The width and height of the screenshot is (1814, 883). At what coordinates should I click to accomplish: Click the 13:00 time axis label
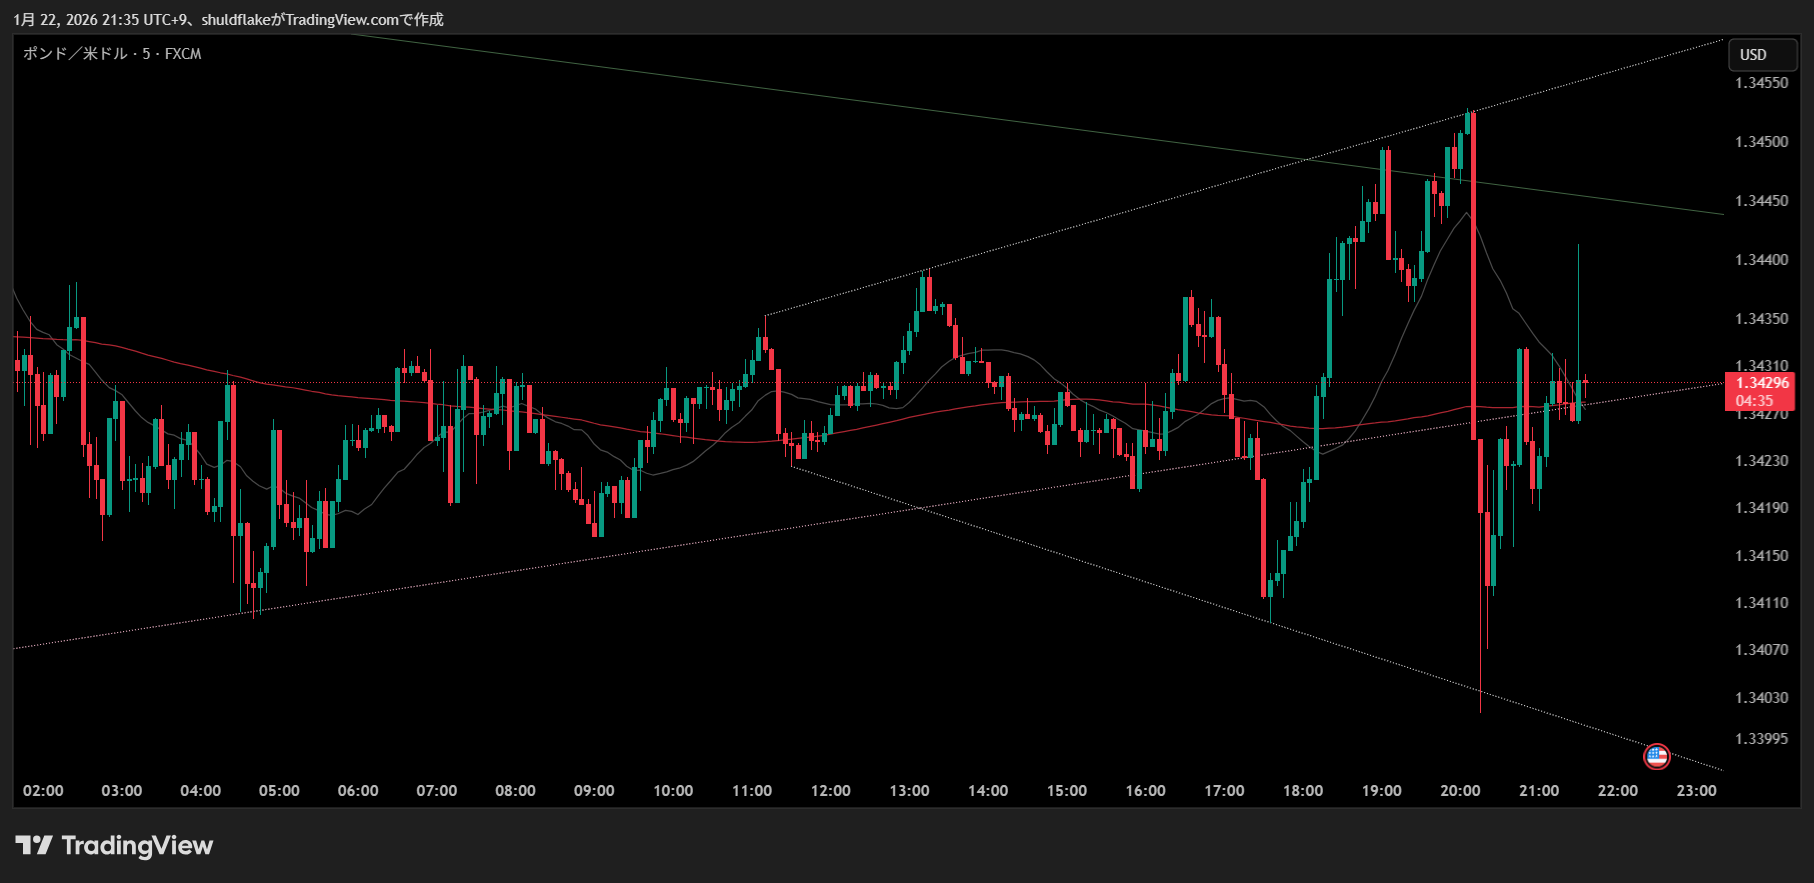909,791
